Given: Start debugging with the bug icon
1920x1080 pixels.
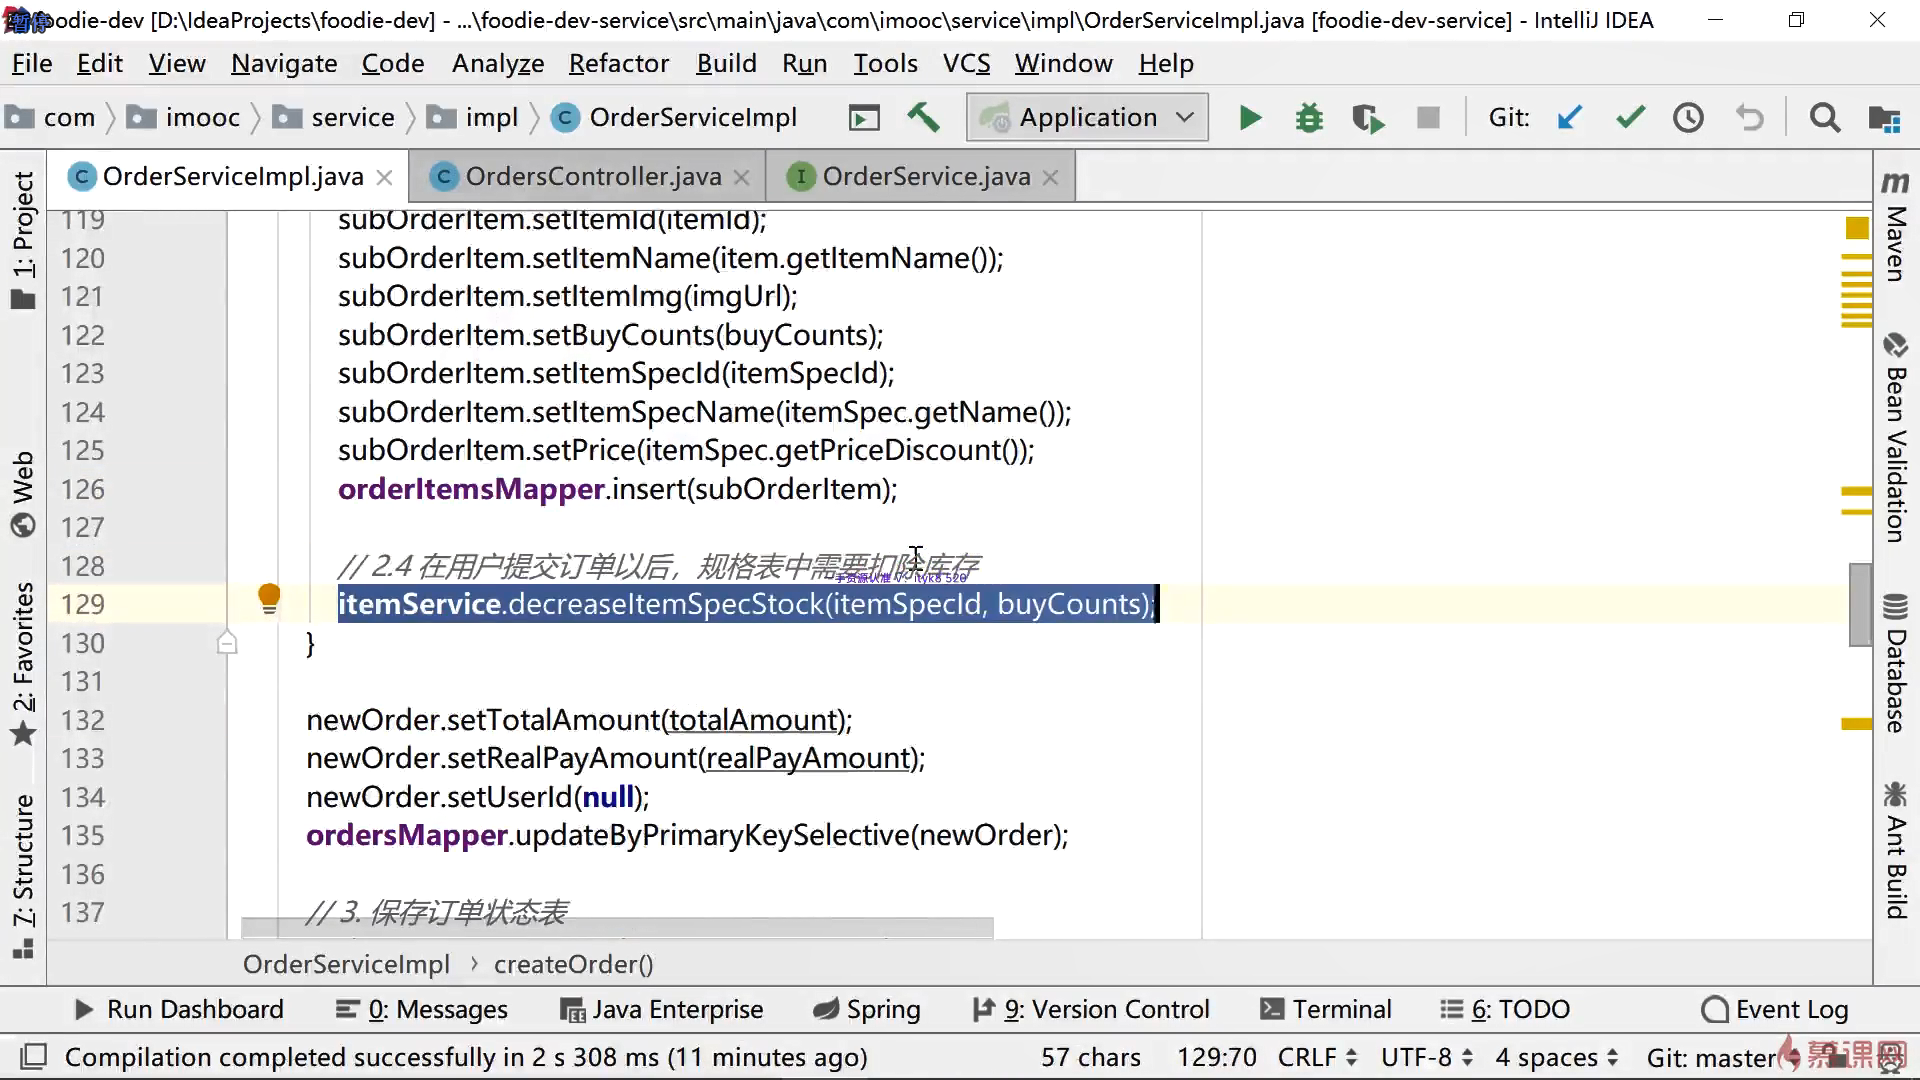Looking at the screenshot, I should 1308,118.
